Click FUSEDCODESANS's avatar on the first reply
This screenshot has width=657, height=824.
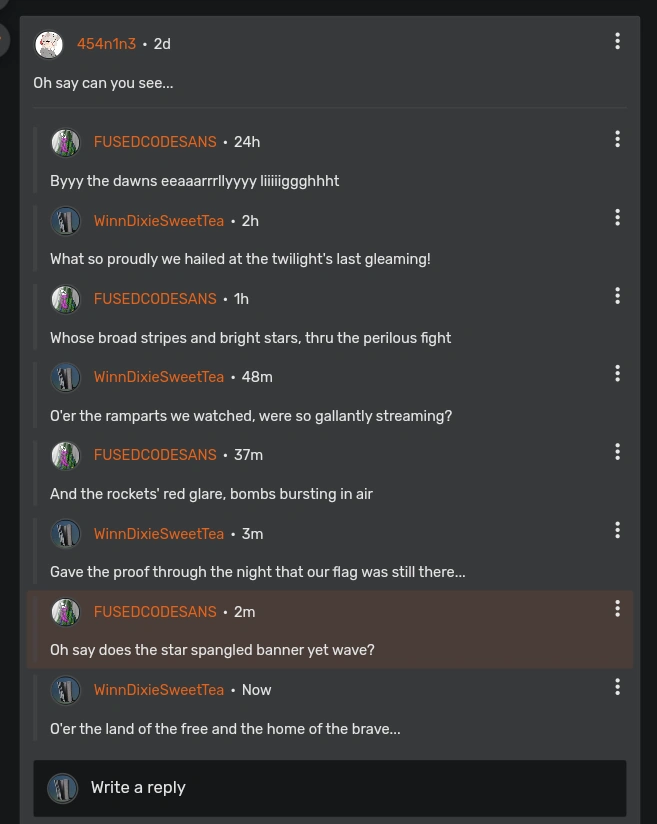66,142
